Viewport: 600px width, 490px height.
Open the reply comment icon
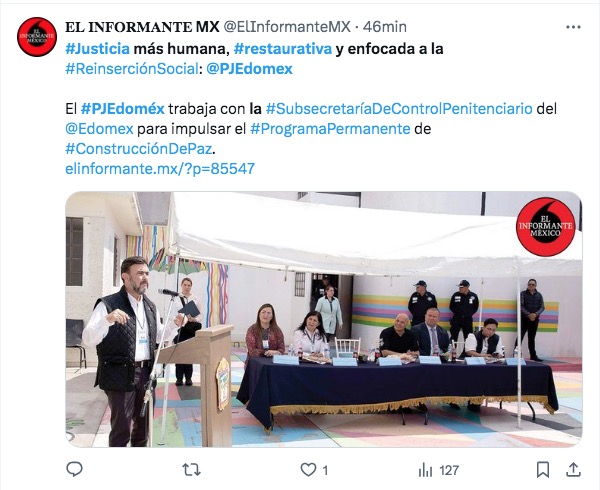tap(74, 469)
